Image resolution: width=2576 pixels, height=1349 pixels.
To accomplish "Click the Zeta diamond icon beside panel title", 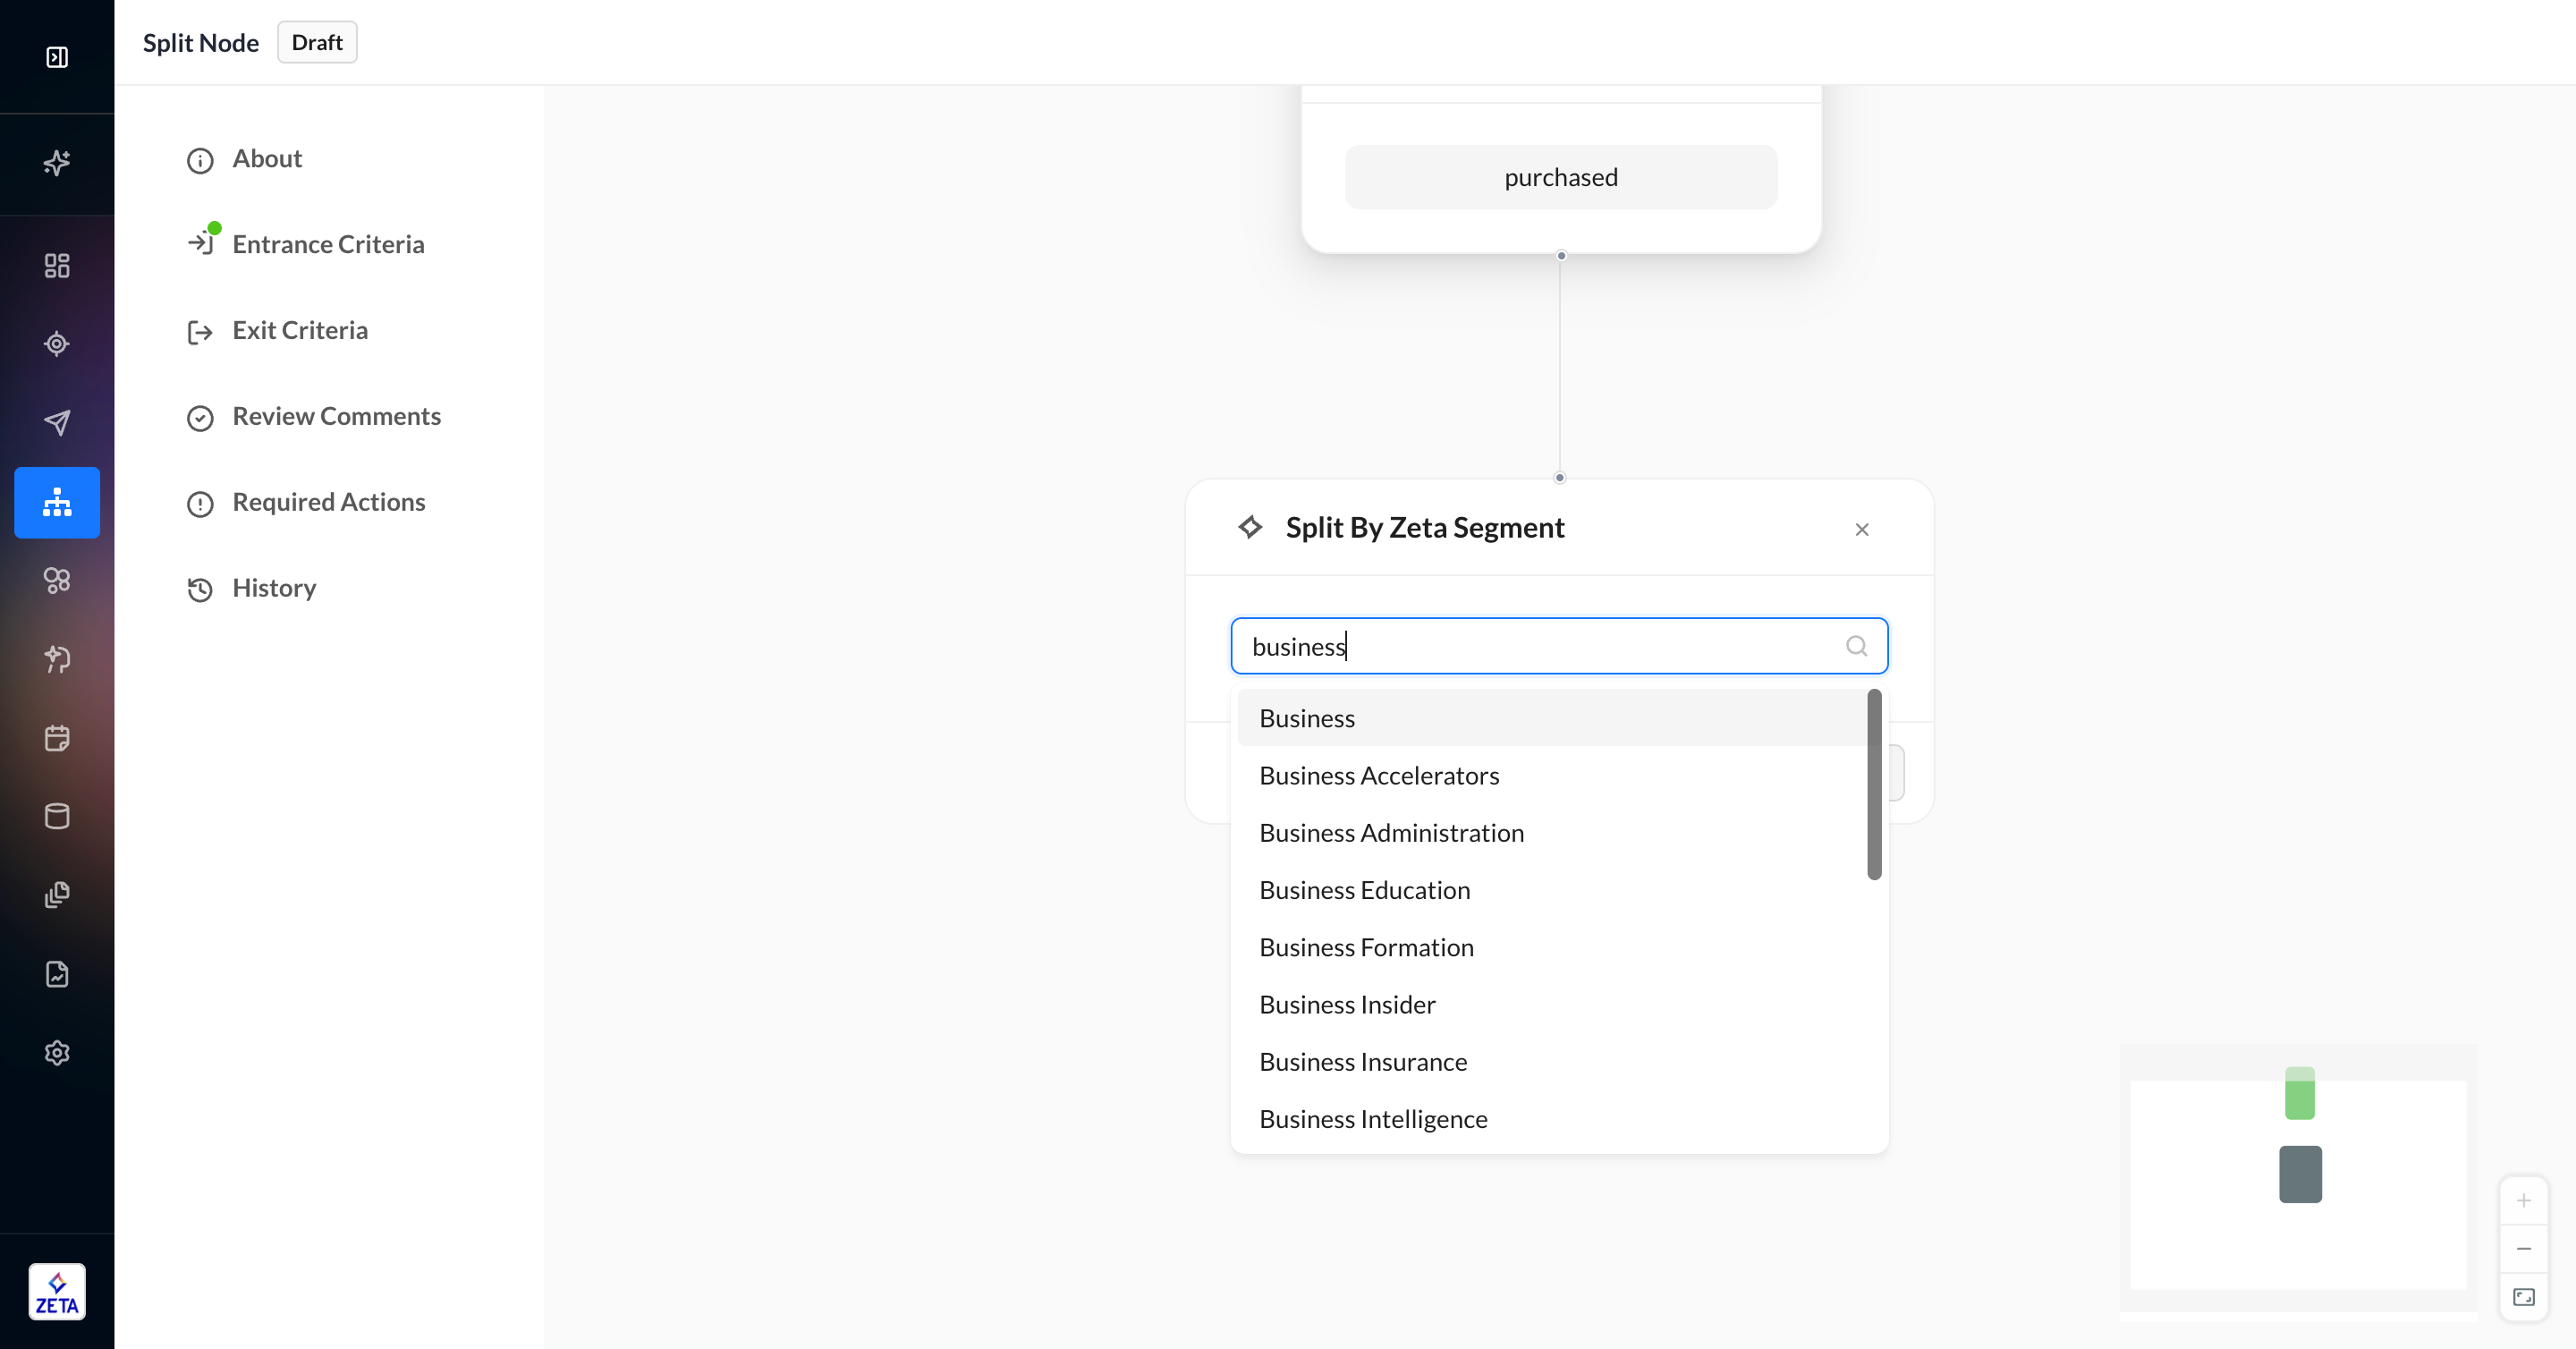I will (1250, 527).
